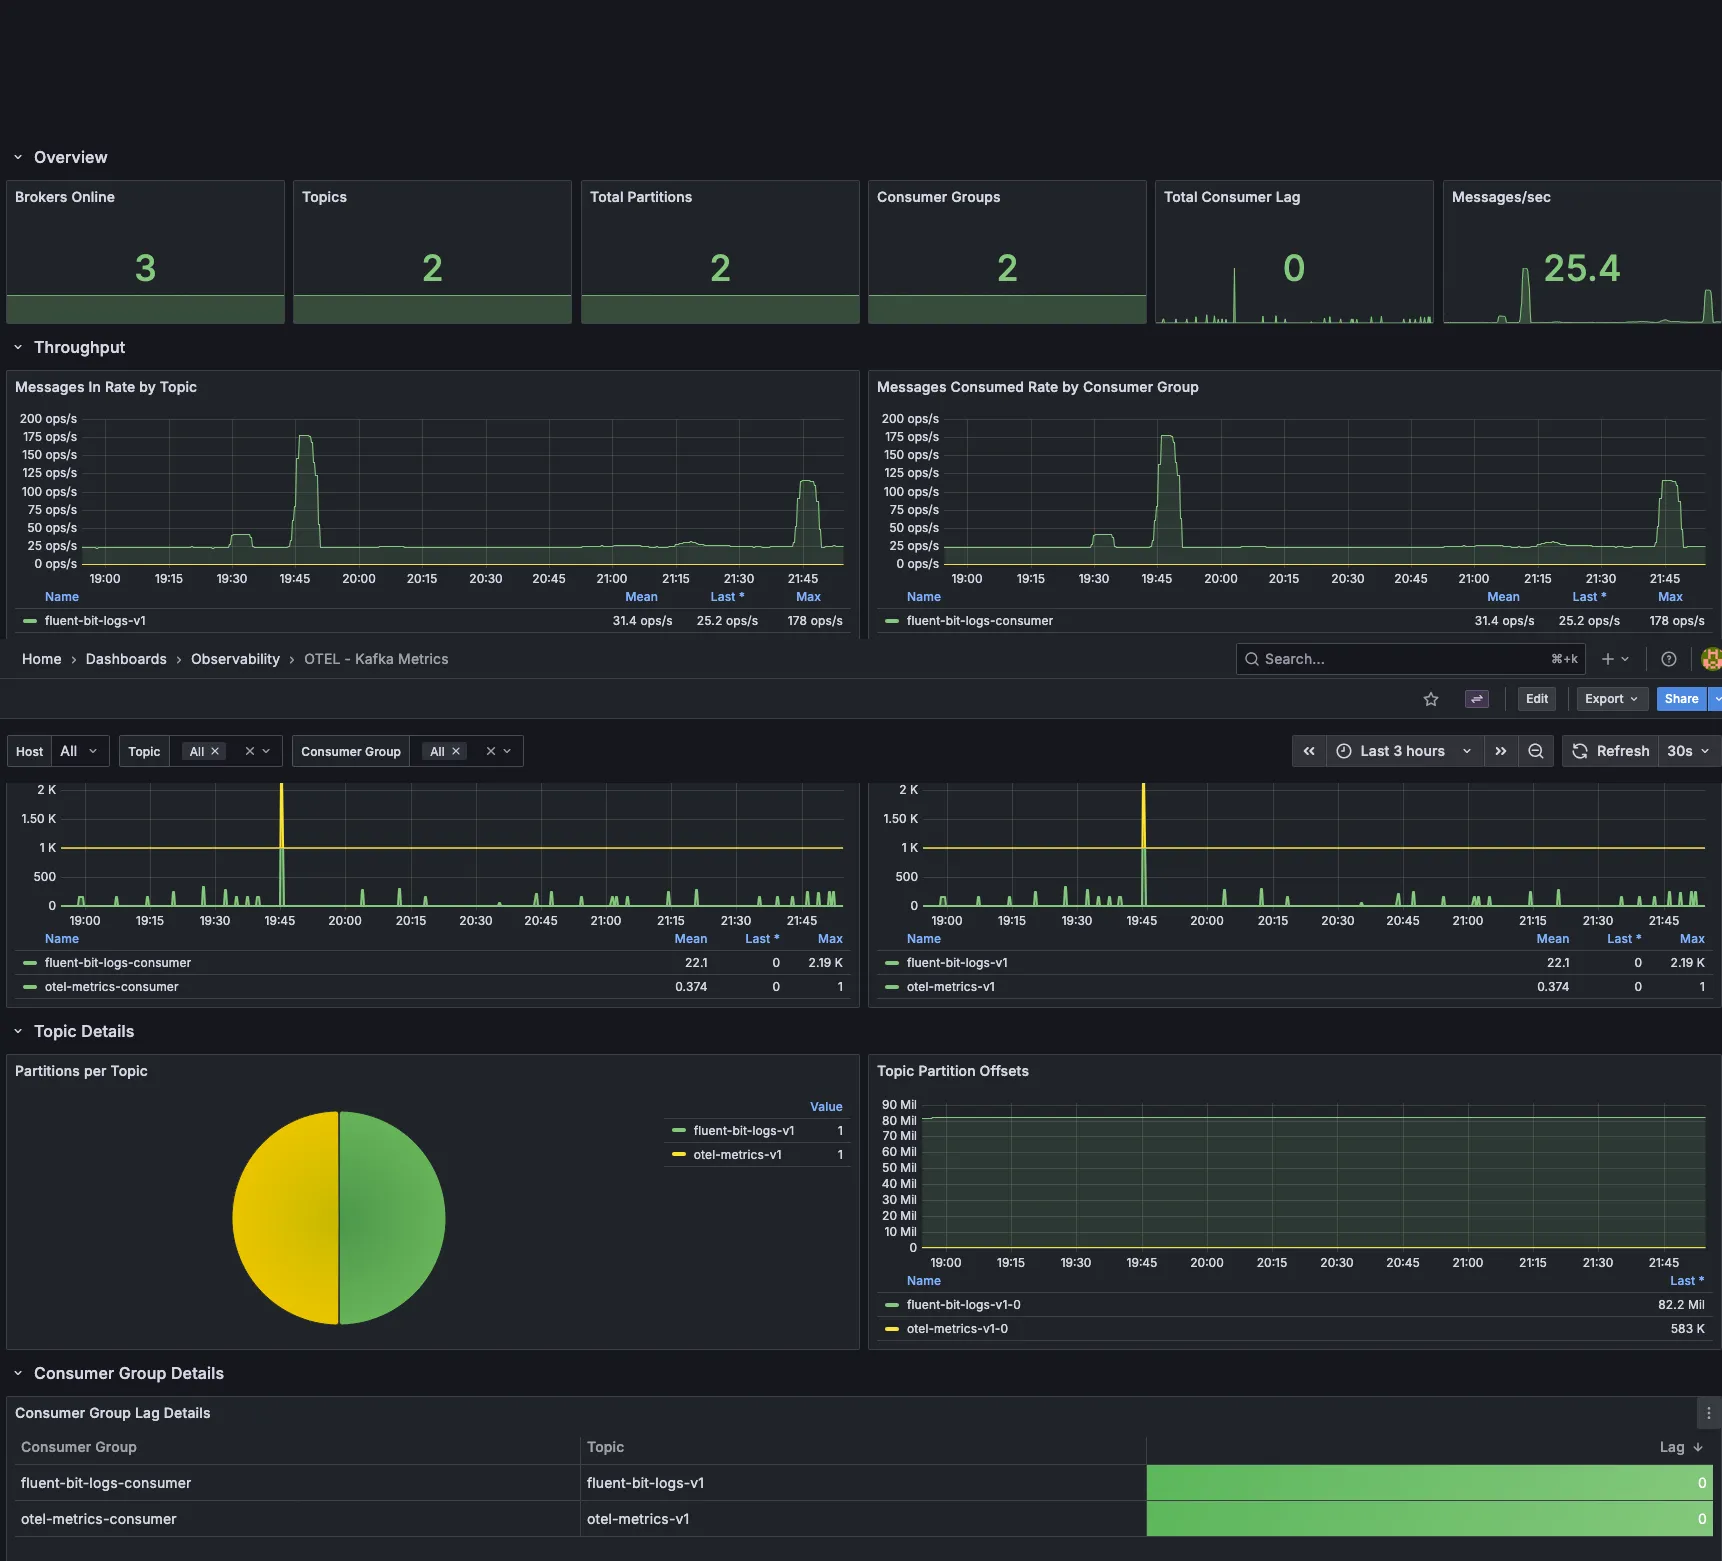
Task: Collapse the Topic Details row
Action: 84,1032
